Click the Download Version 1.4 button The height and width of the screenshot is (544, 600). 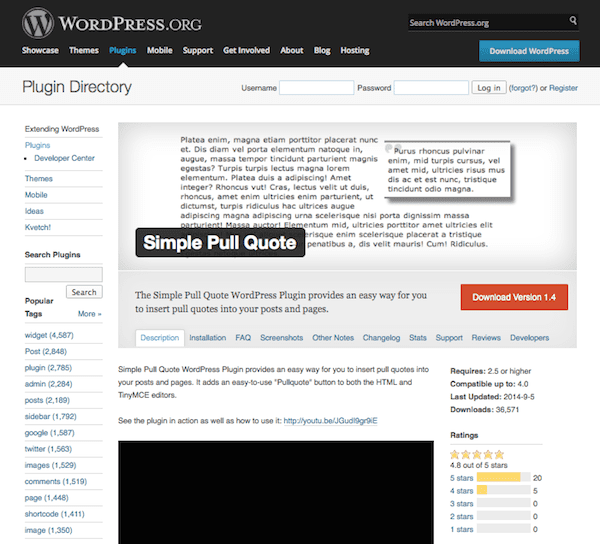point(514,297)
